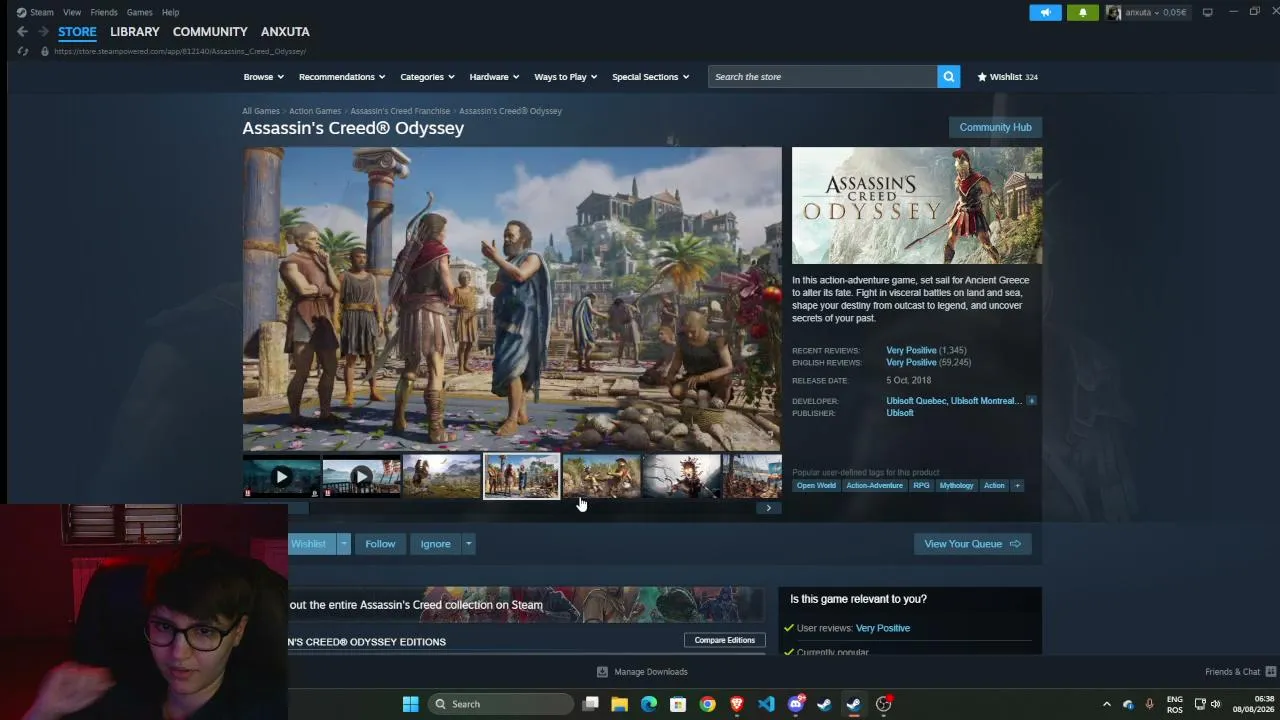Click the Manage Downloads icon

[602, 672]
